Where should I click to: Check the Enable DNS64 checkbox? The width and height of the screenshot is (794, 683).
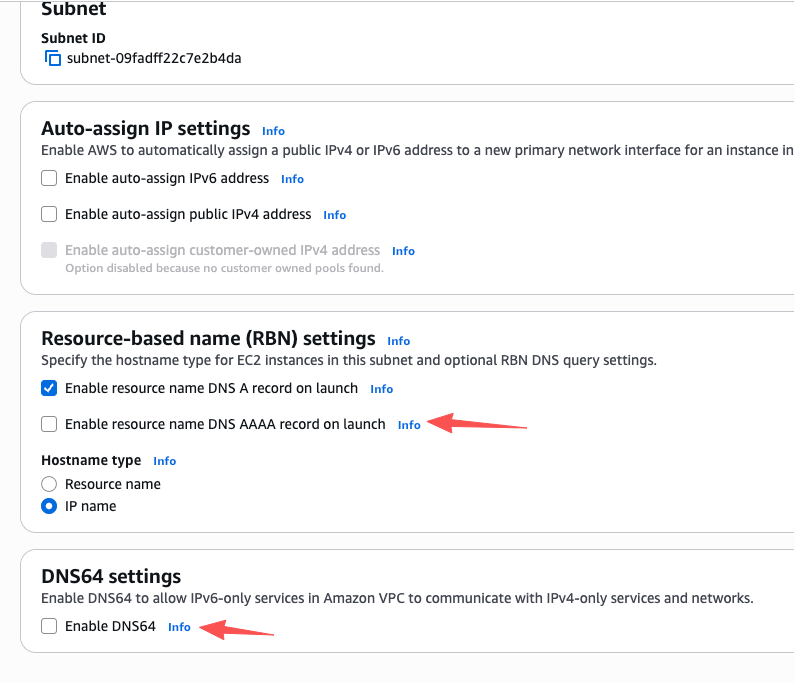pos(49,627)
